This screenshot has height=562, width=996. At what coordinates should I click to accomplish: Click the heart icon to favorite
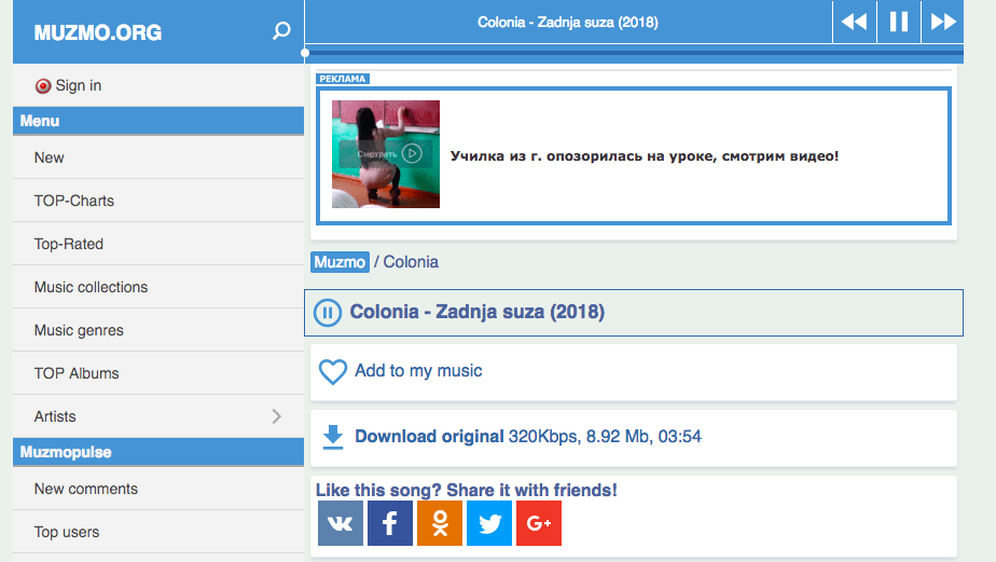pos(333,371)
